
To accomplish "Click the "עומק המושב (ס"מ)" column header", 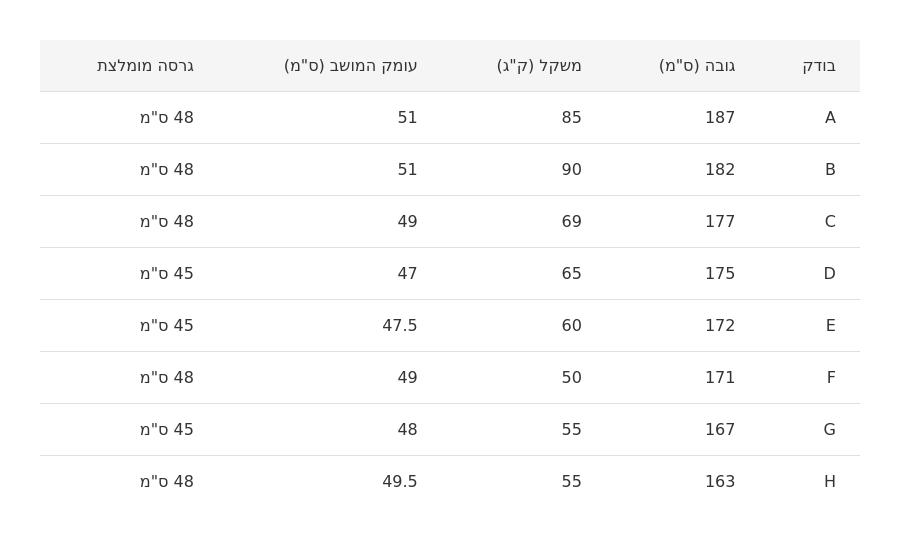I will pyautogui.click(x=350, y=66).
